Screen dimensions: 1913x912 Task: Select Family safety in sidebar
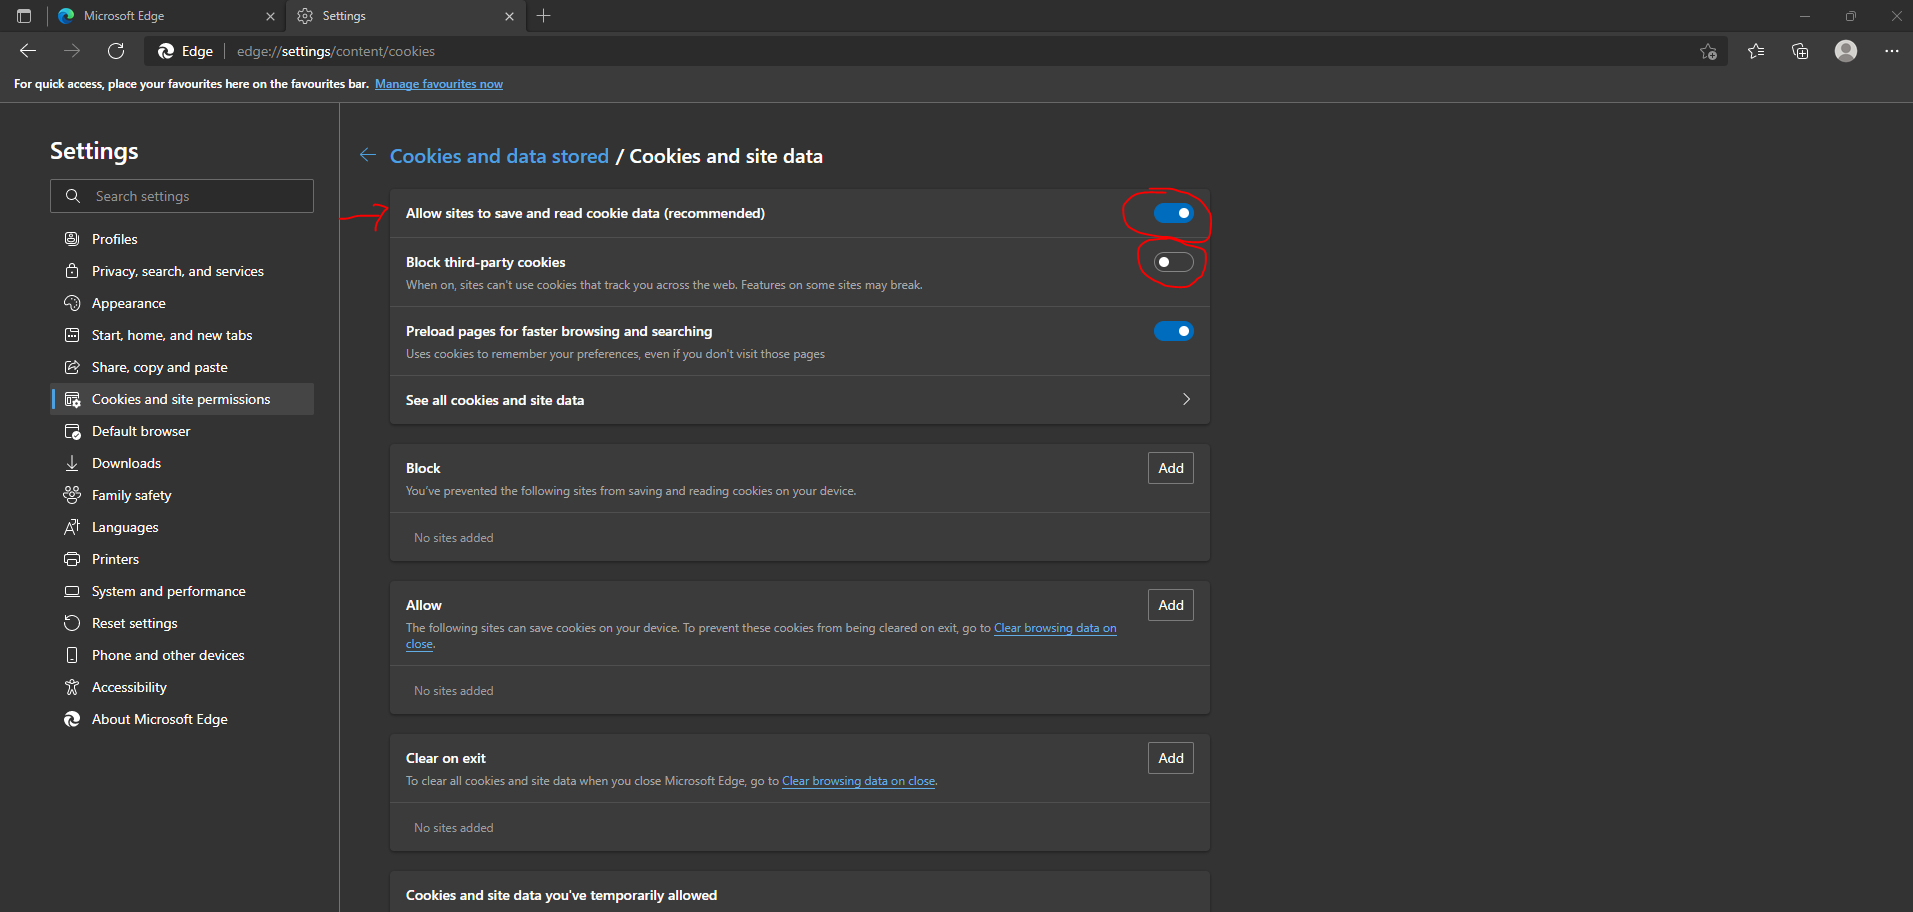tap(182, 495)
